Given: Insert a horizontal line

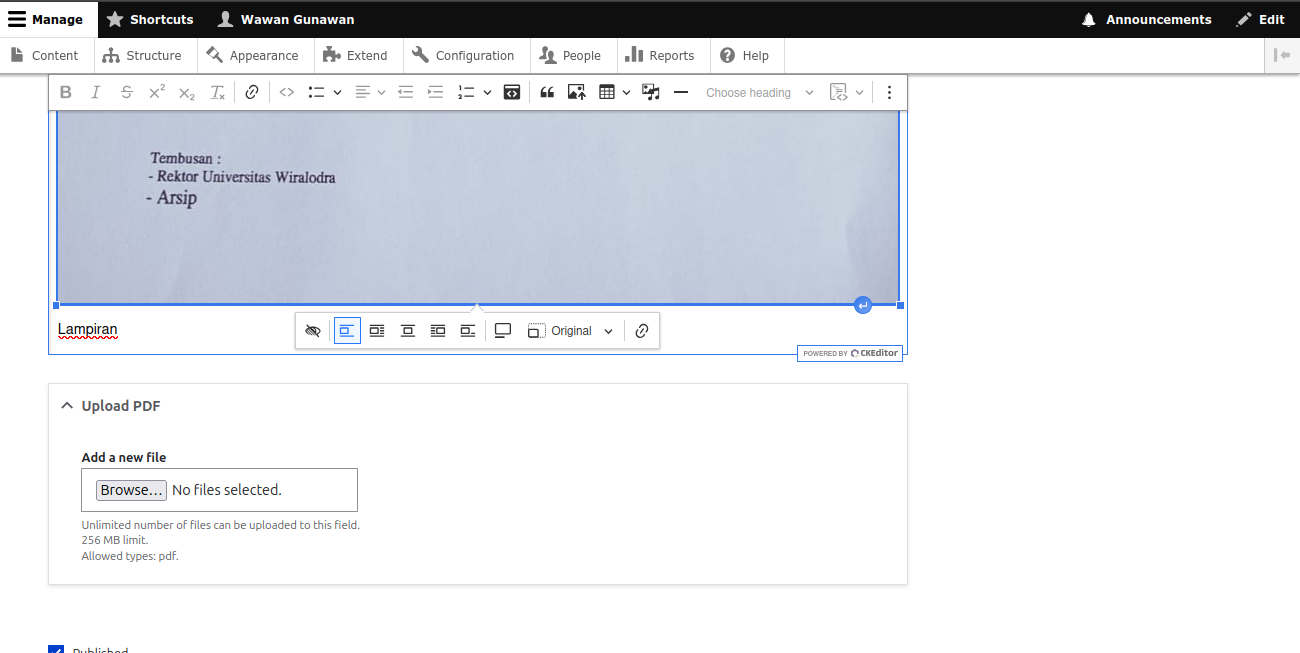Looking at the screenshot, I should (x=681, y=92).
